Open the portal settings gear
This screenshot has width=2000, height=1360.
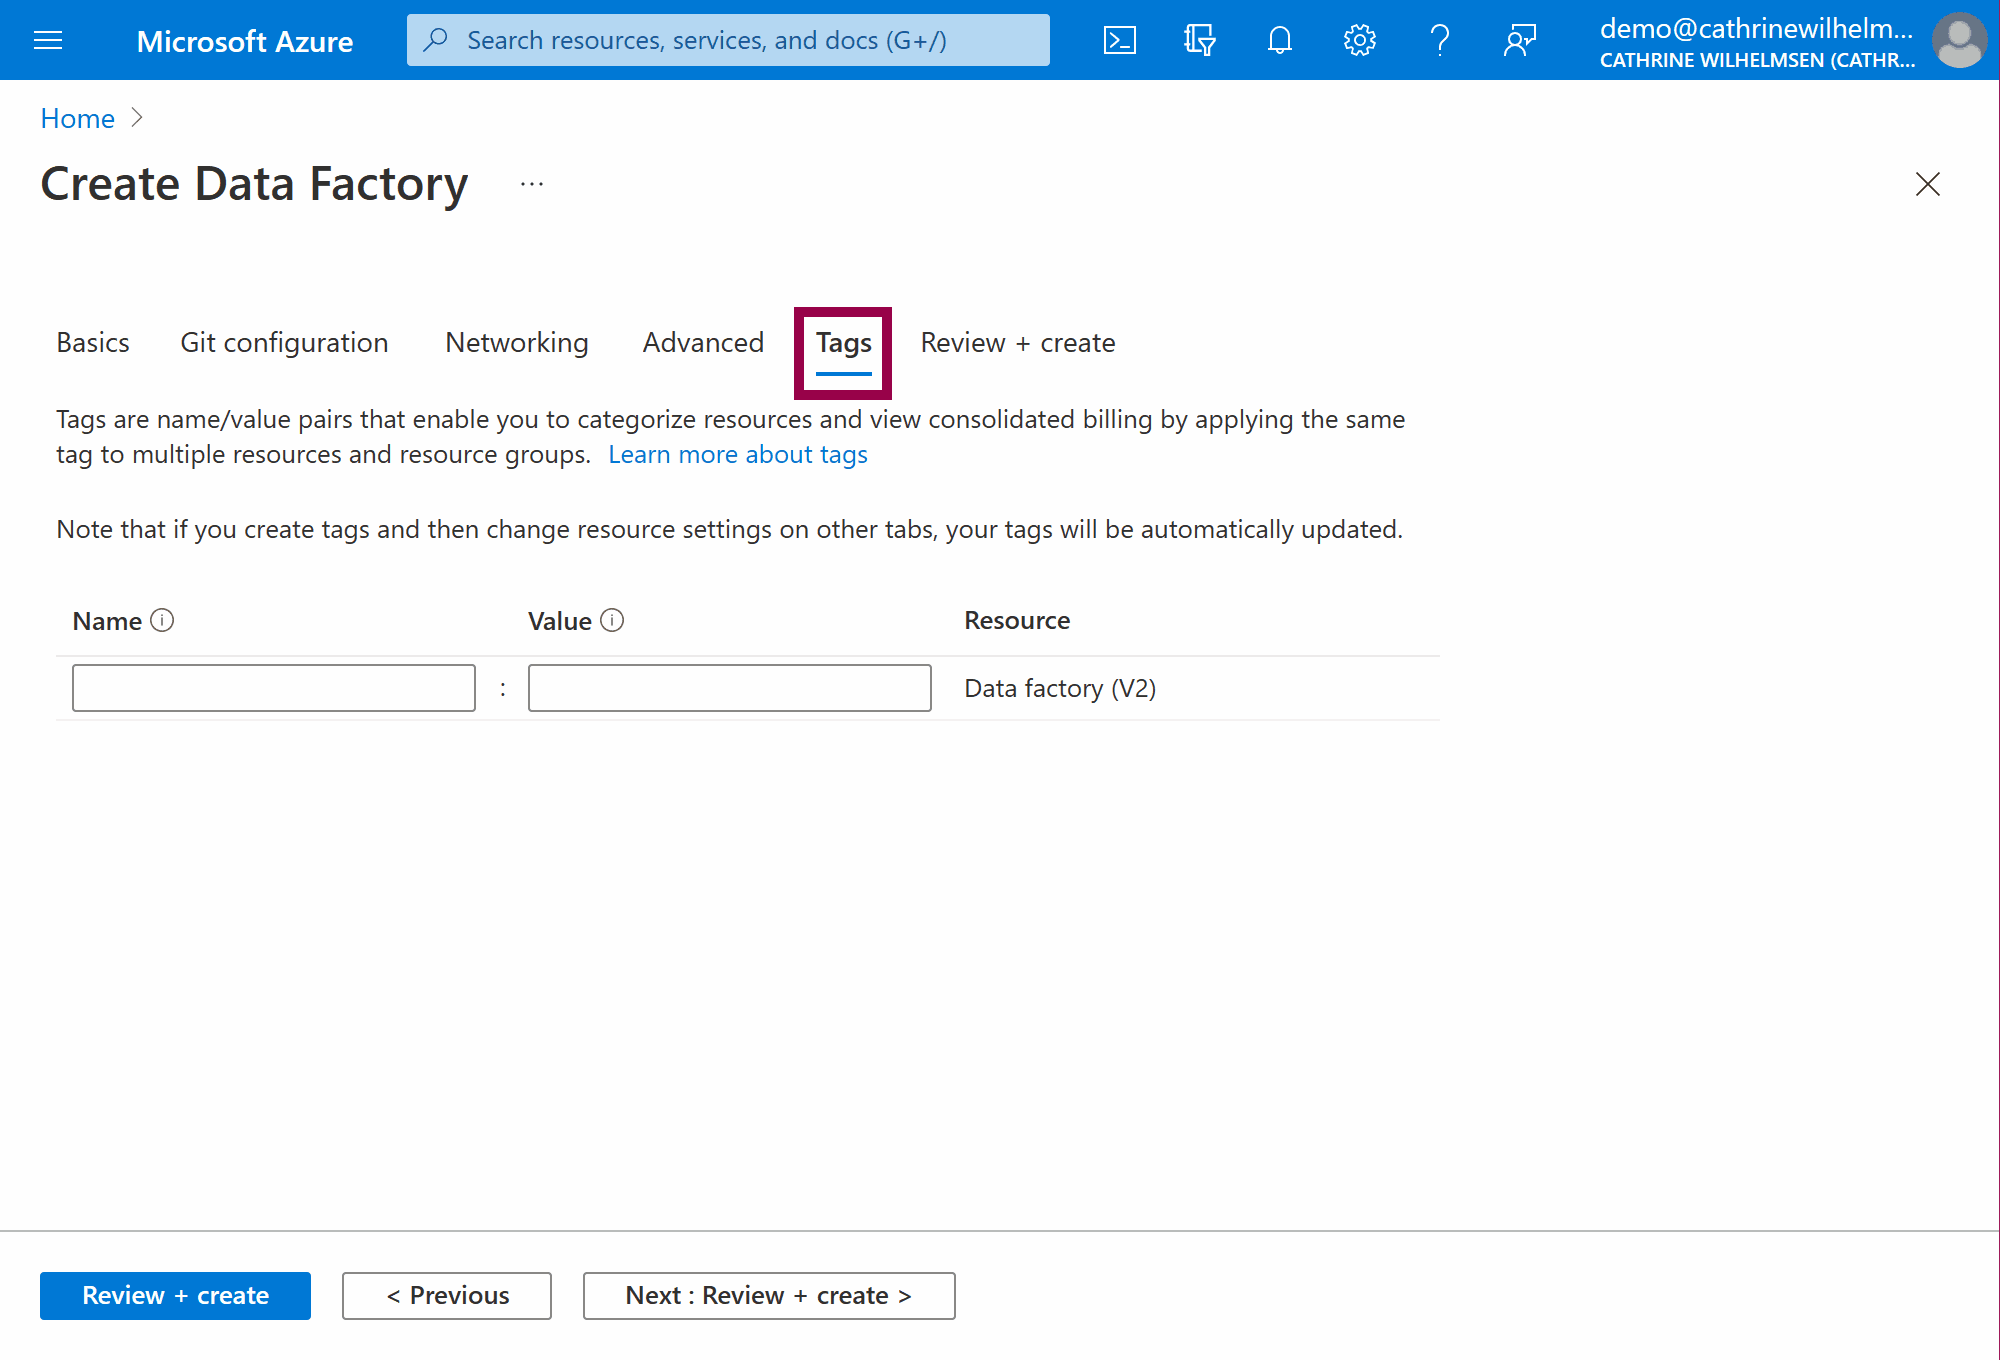click(x=1359, y=40)
